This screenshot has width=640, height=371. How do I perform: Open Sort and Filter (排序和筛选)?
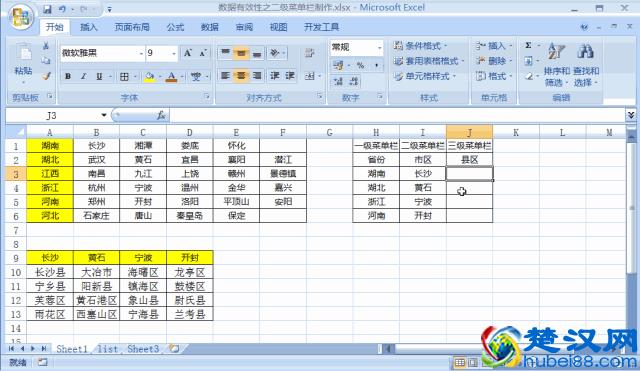click(557, 64)
